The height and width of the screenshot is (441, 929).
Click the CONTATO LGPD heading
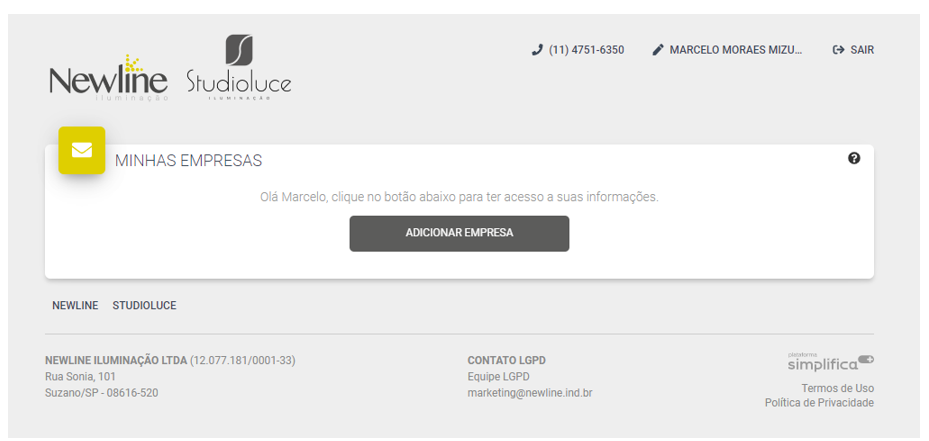click(x=507, y=360)
